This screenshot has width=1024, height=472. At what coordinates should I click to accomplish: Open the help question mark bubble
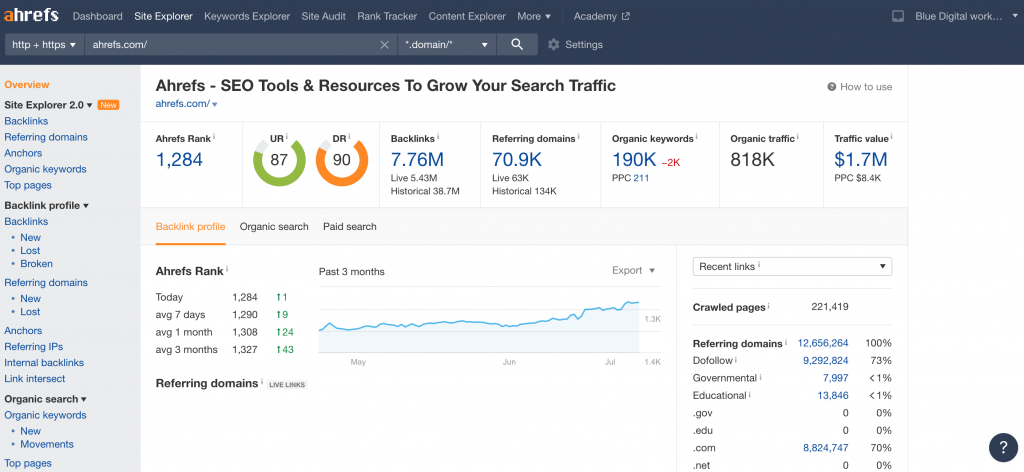coord(1003,447)
